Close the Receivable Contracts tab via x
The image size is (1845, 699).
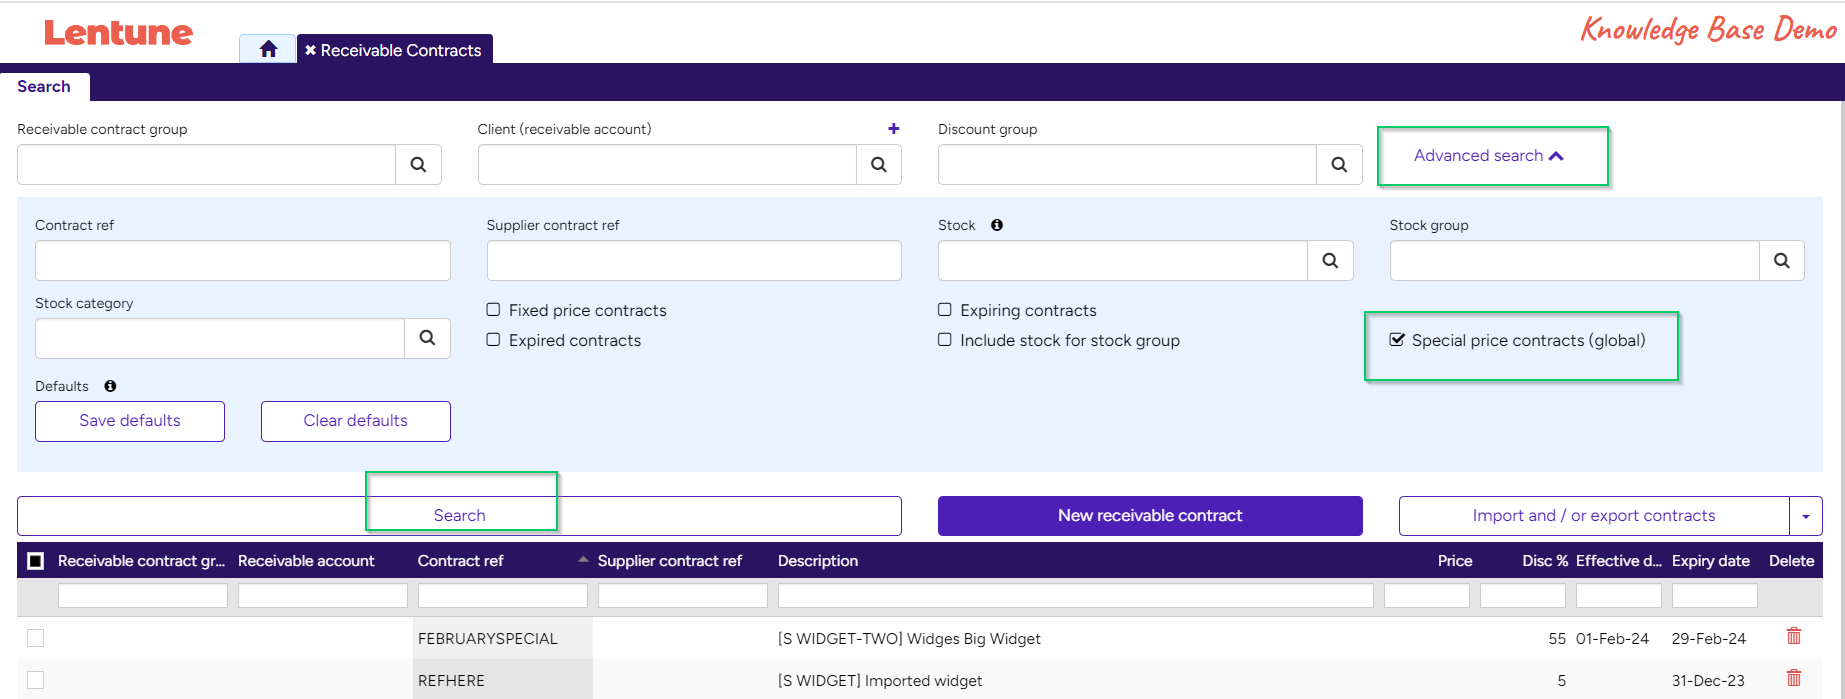(x=310, y=50)
